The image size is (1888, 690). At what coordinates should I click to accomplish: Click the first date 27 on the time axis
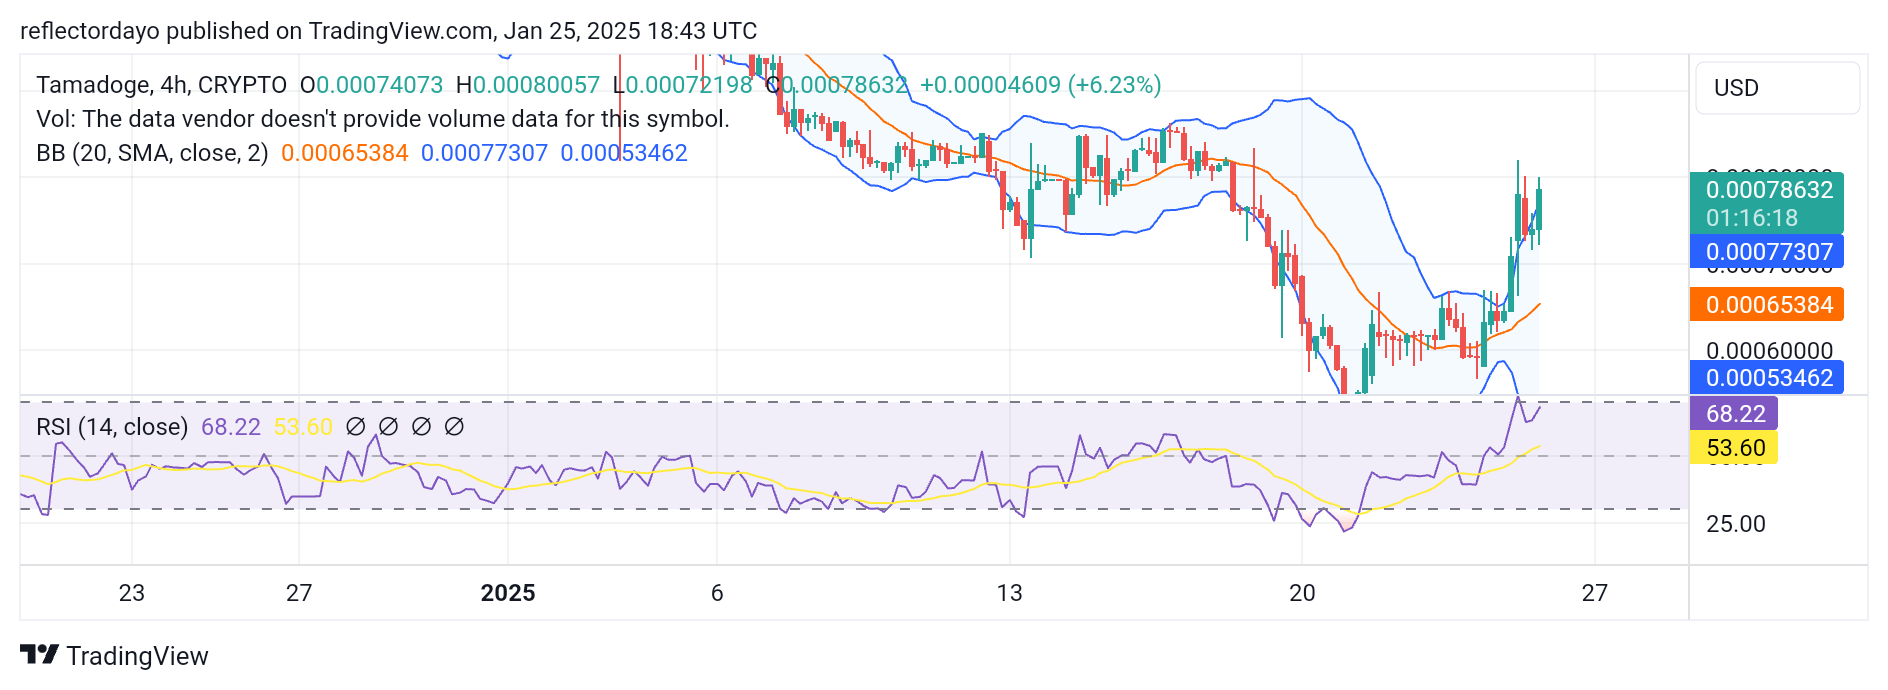click(299, 593)
